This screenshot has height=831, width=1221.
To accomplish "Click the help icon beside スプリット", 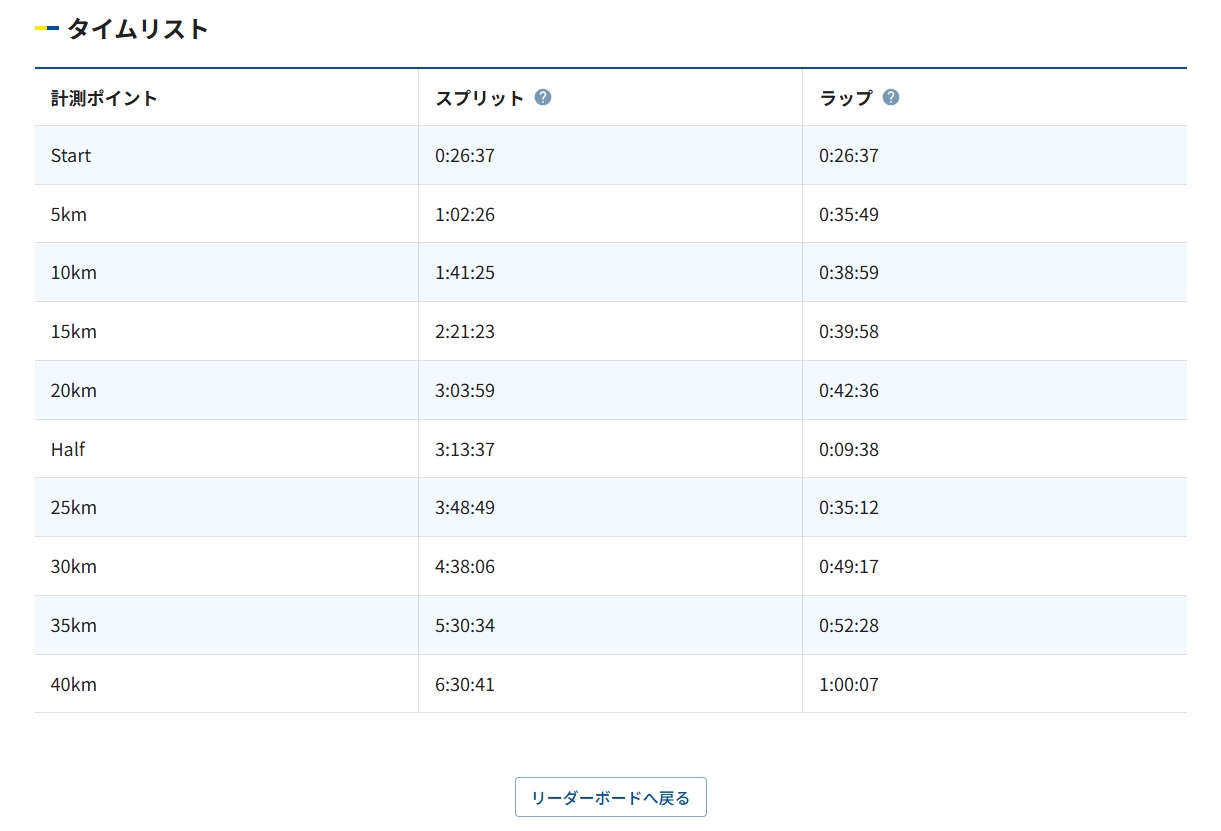I will [x=543, y=97].
